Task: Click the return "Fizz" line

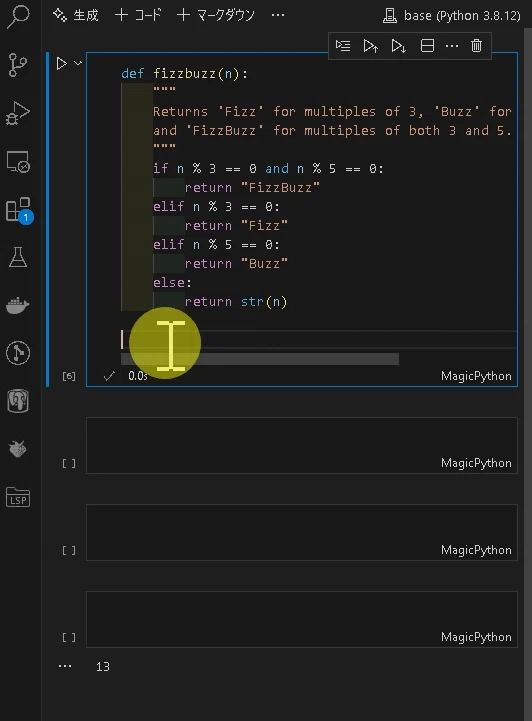Action: [x=236, y=226]
